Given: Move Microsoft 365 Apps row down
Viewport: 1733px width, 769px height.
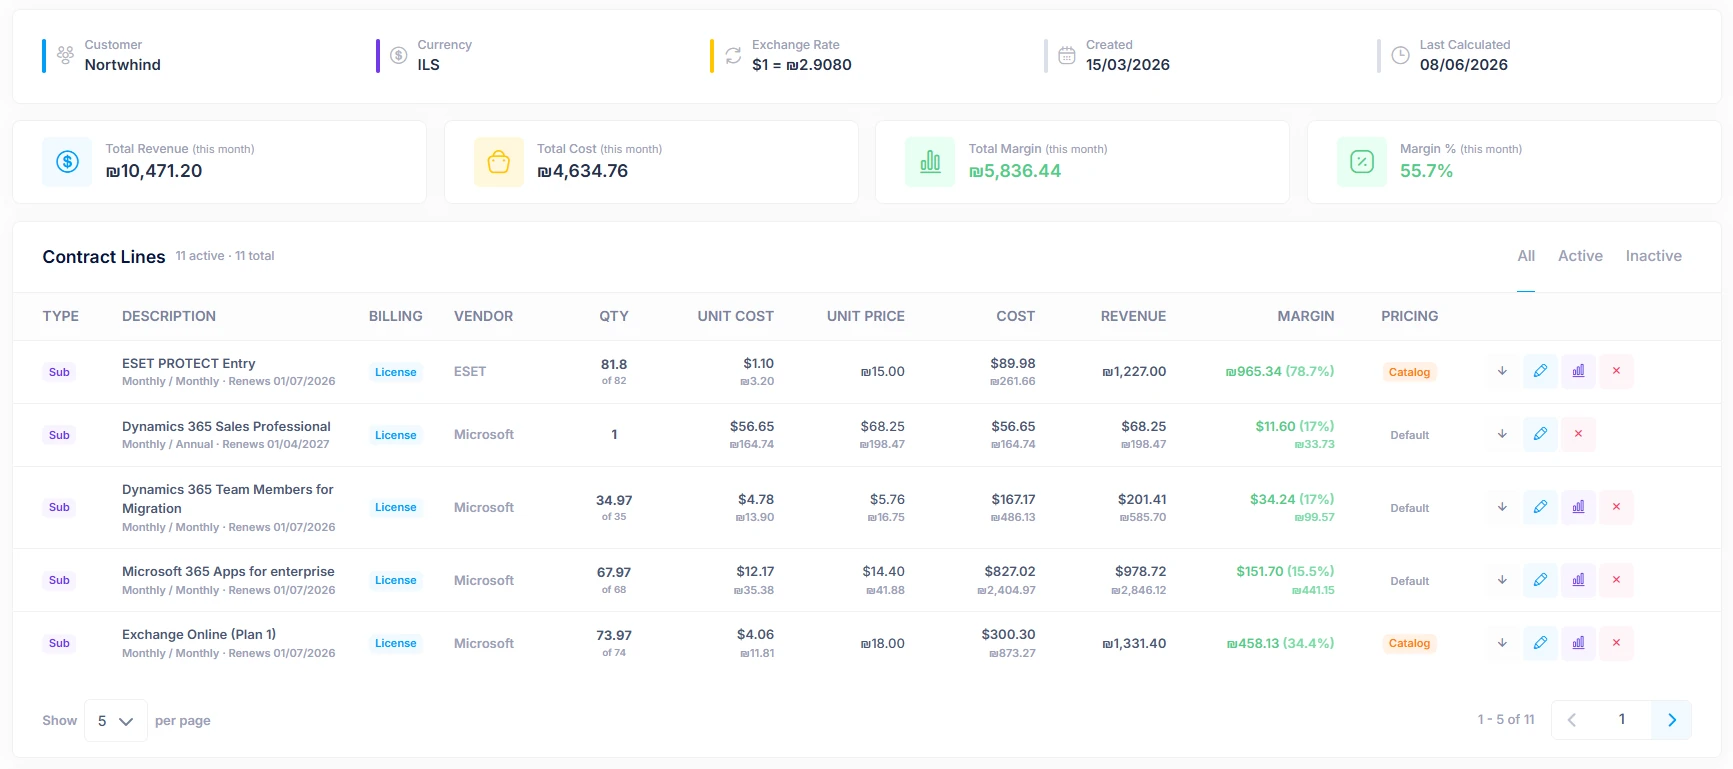Looking at the screenshot, I should (x=1502, y=580).
